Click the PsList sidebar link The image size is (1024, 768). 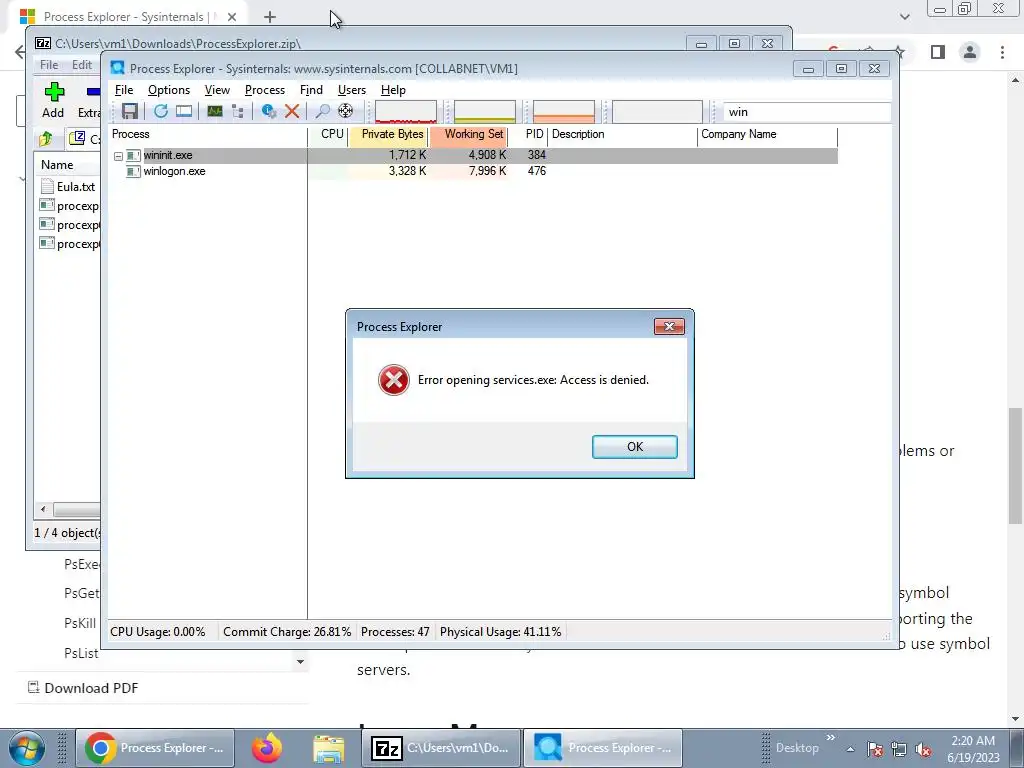click(x=81, y=653)
